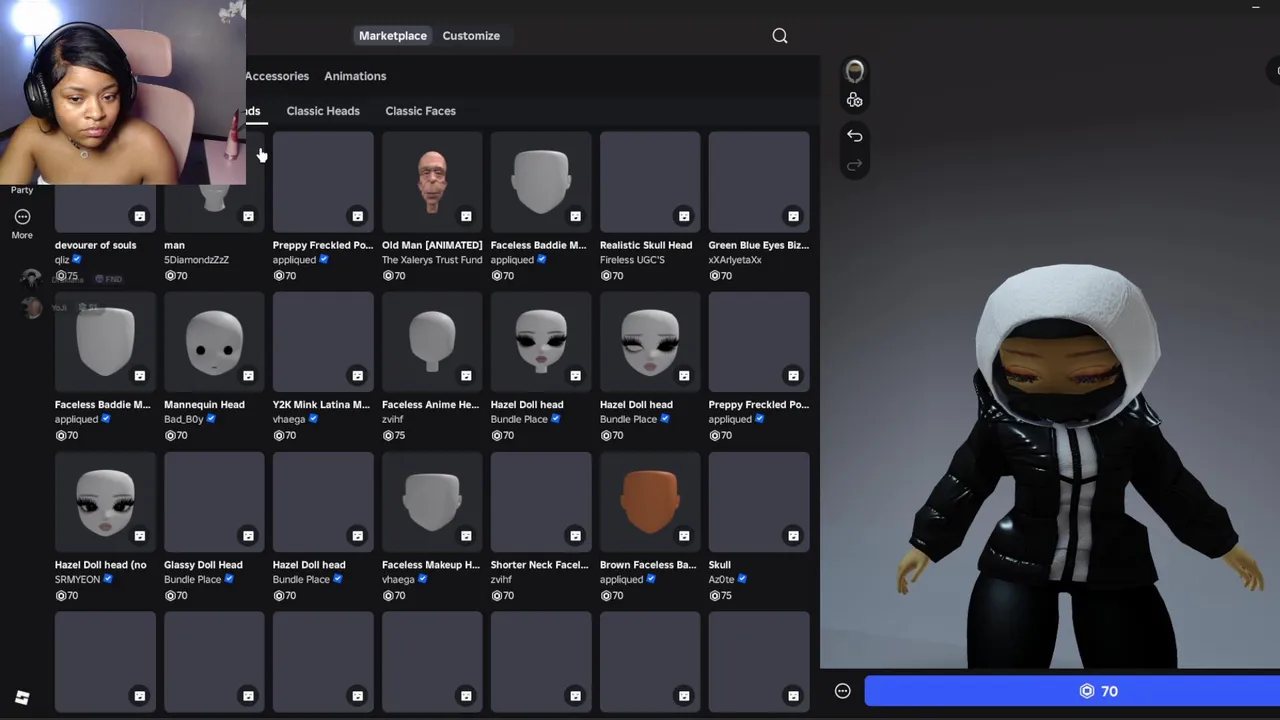Screen dimensions: 1280x720
Task: Click the Roblox logo icon bottom left
Action: (22, 697)
